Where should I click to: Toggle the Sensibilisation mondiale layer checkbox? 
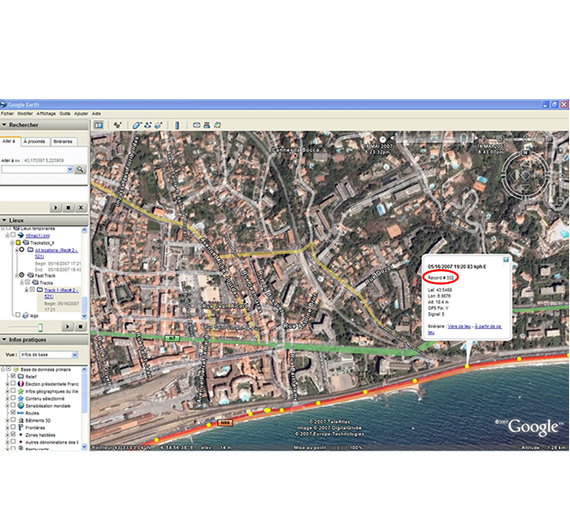13,405
